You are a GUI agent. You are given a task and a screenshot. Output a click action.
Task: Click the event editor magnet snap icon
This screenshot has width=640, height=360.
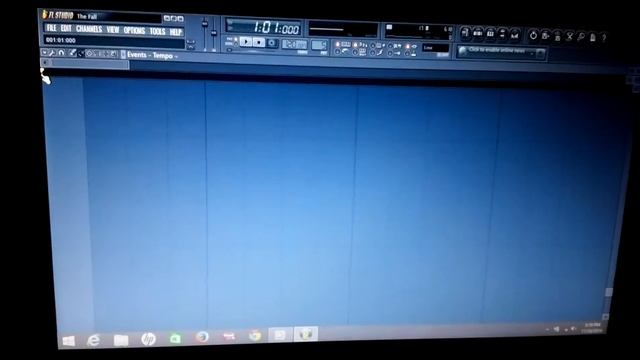(x=61, y=53)
